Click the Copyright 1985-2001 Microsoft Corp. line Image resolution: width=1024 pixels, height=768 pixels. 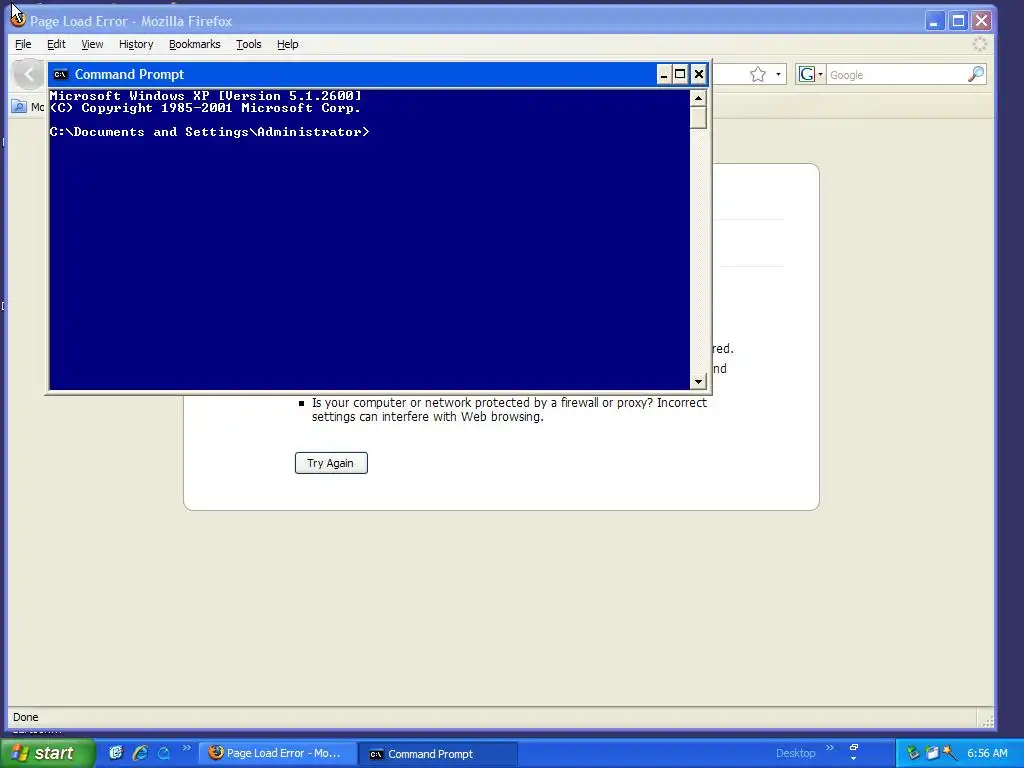tap(205, 108)
